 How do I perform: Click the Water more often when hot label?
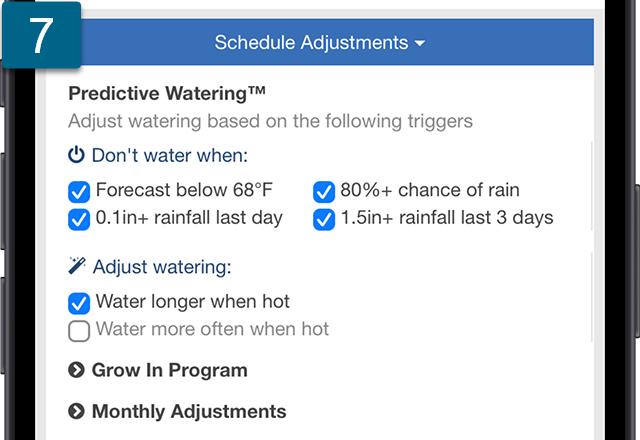212,329
